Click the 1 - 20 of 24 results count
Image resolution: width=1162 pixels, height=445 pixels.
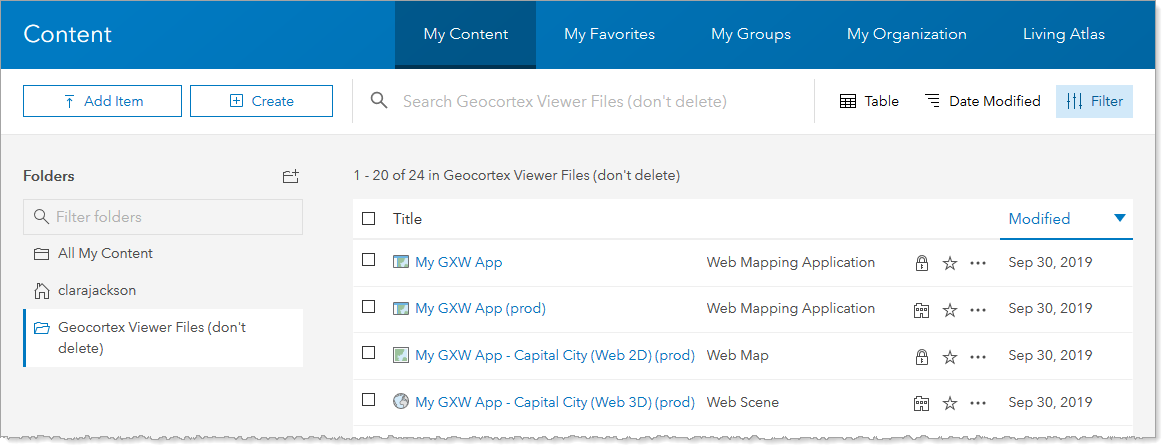(517, 177)
